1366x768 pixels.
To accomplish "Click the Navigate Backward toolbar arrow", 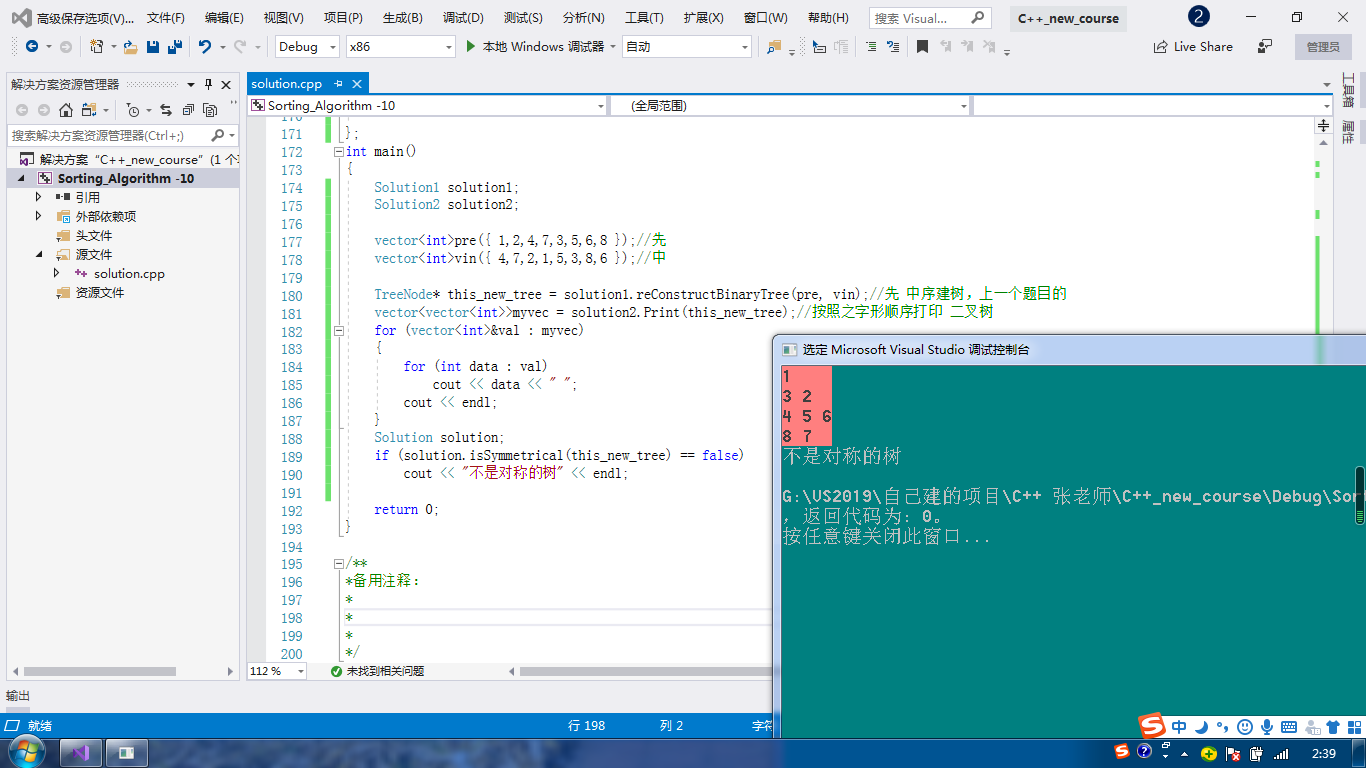I will [x=32, y=47].
